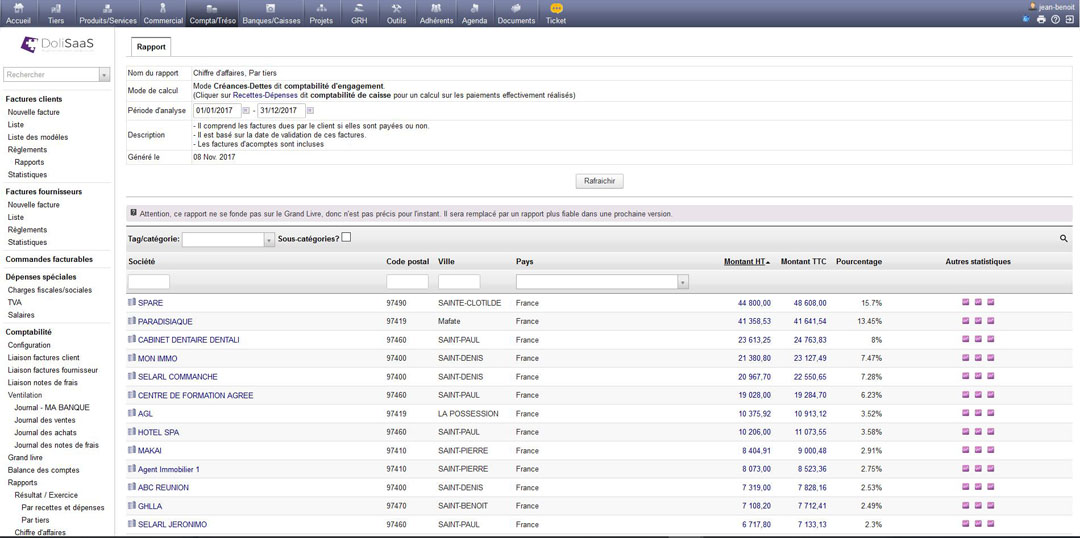Sort by the Montant TTC column header
Image resolution: width=1080 pixels, height=538 pixels.
pyautogui.click(x=803, y=262)
